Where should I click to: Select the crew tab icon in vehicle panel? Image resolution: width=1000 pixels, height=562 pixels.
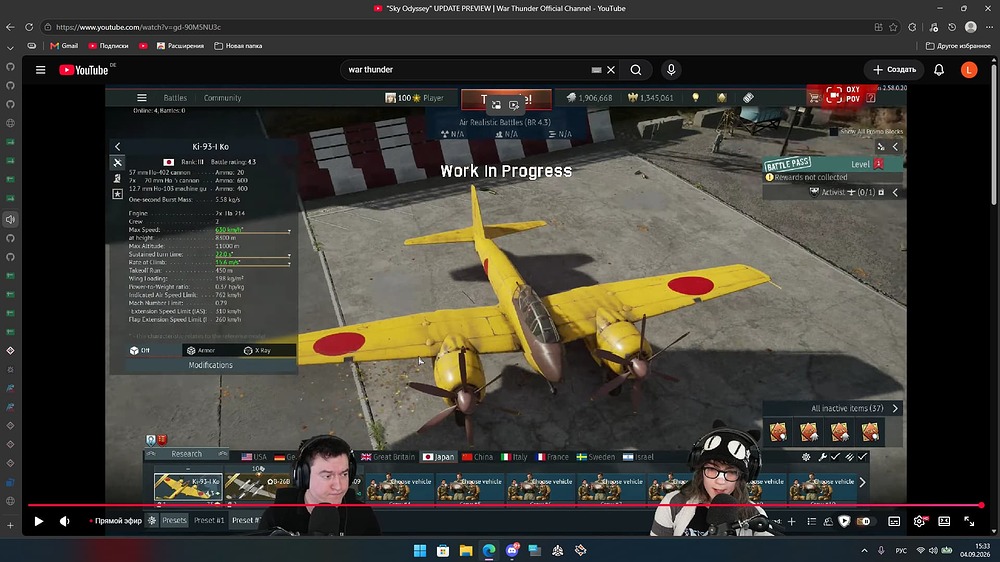coord(117,179)
